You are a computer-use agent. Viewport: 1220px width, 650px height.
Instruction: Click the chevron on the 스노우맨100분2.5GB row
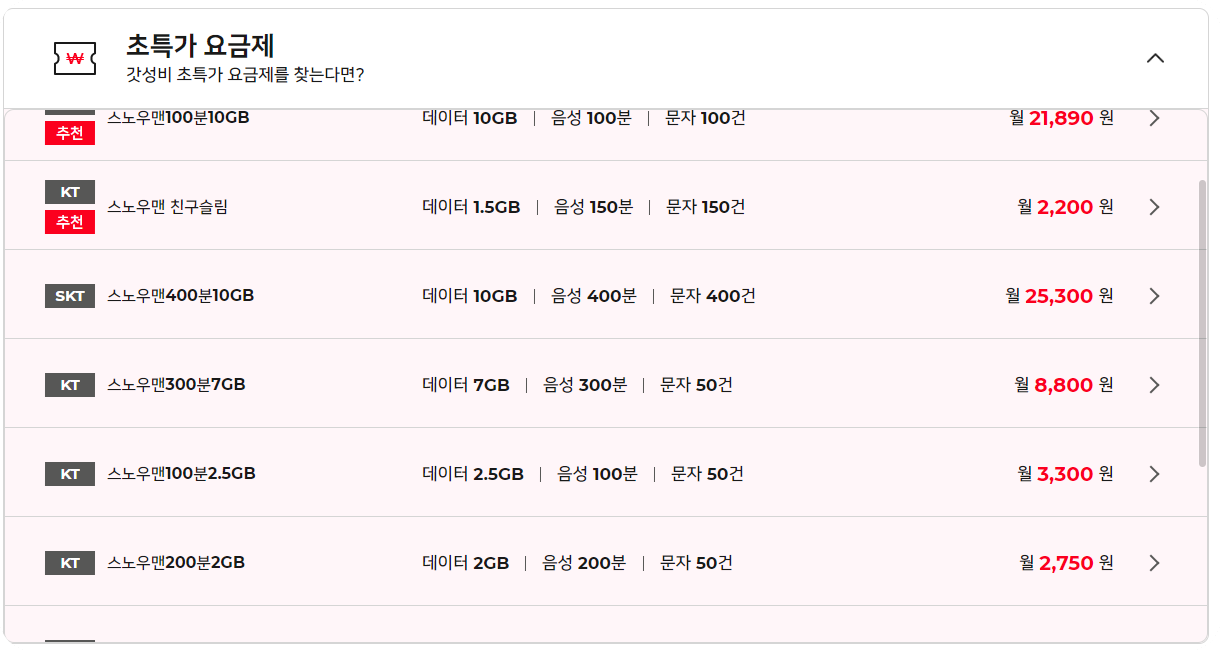pos(1154,473)
